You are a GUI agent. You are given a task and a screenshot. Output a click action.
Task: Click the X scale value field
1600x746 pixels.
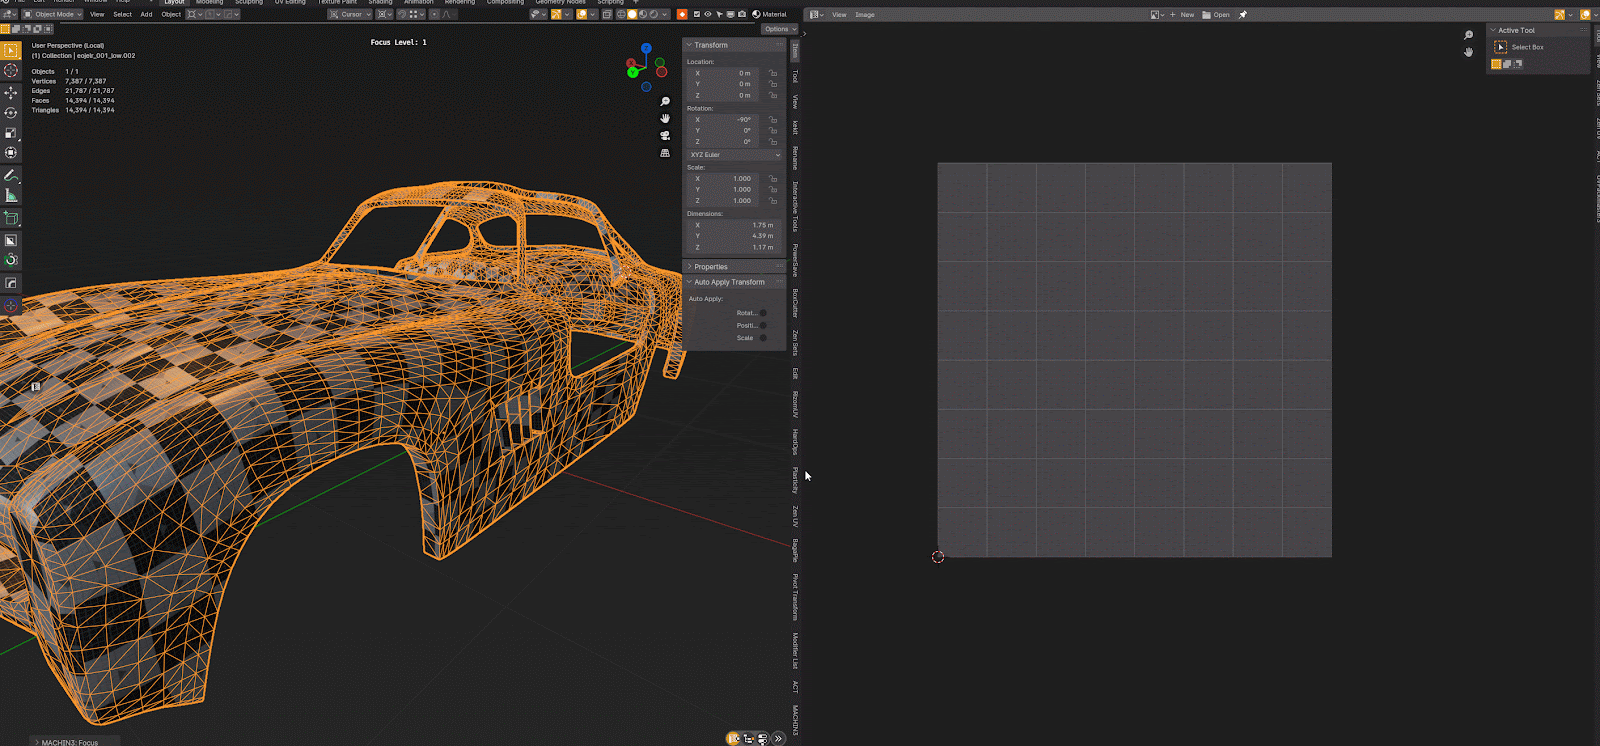723,179
